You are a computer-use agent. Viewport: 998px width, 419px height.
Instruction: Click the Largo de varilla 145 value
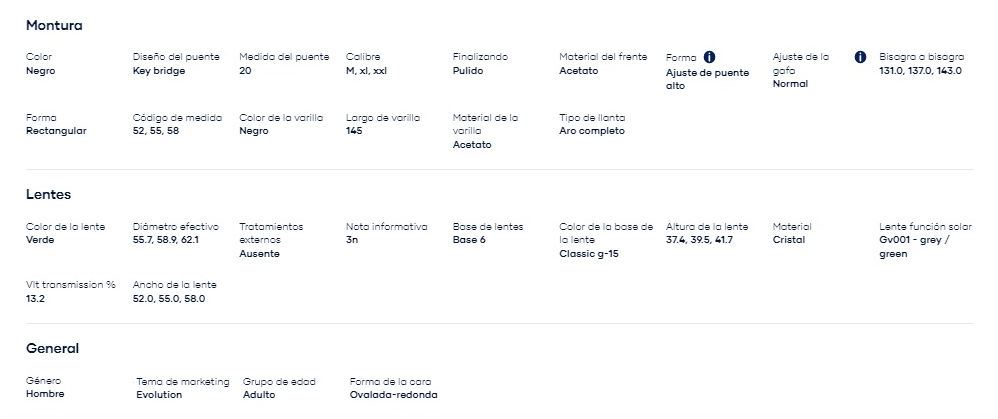354,131
